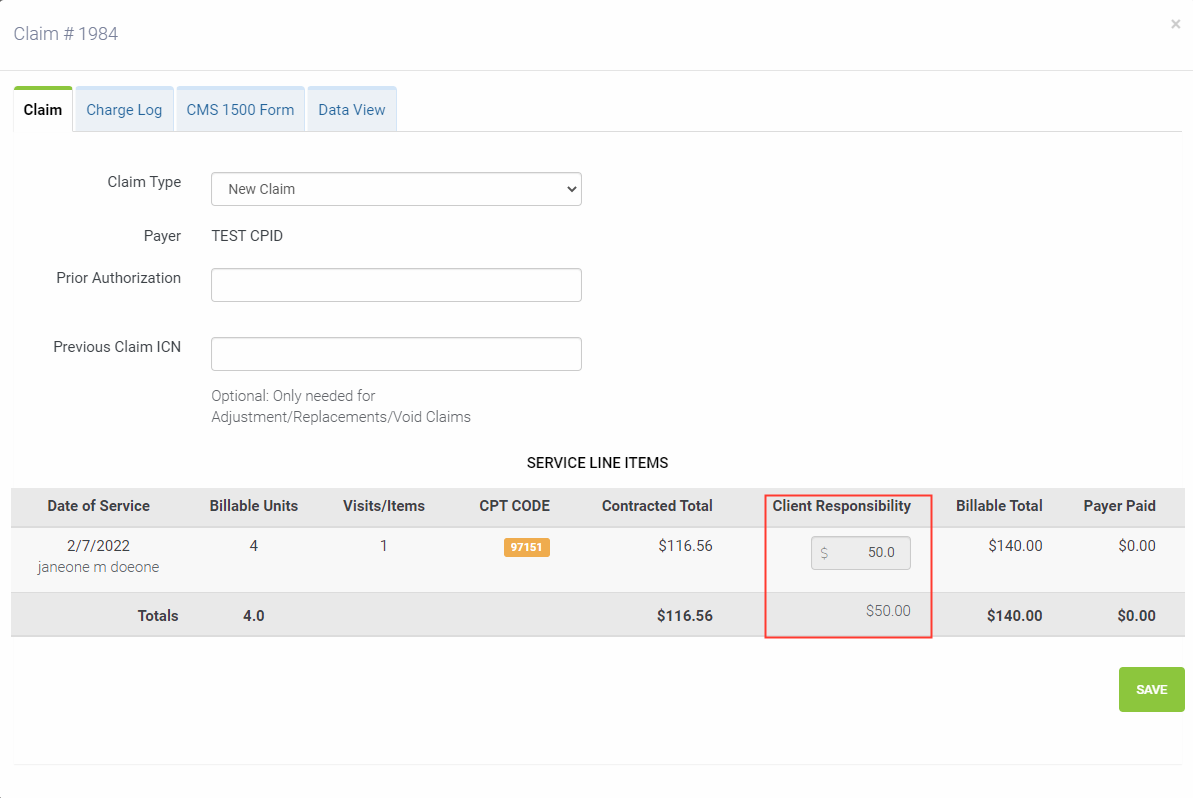Image resolution: width=1193 pixels, height=798 pixels.
Task: Click the billable units value 4 in service row
Action: pyautogui.click(x=253, y=545)
